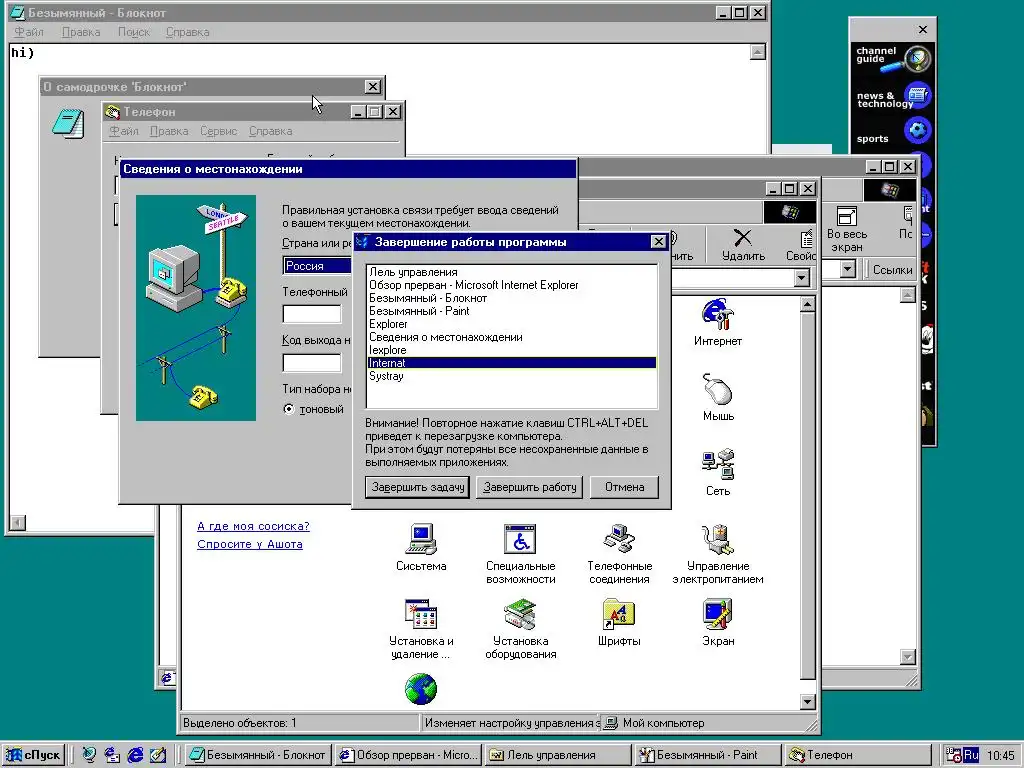This screenshot has width=1024, height=768.
Task: Select 'Iexplore' in the task list
Action: coord(511,351)
